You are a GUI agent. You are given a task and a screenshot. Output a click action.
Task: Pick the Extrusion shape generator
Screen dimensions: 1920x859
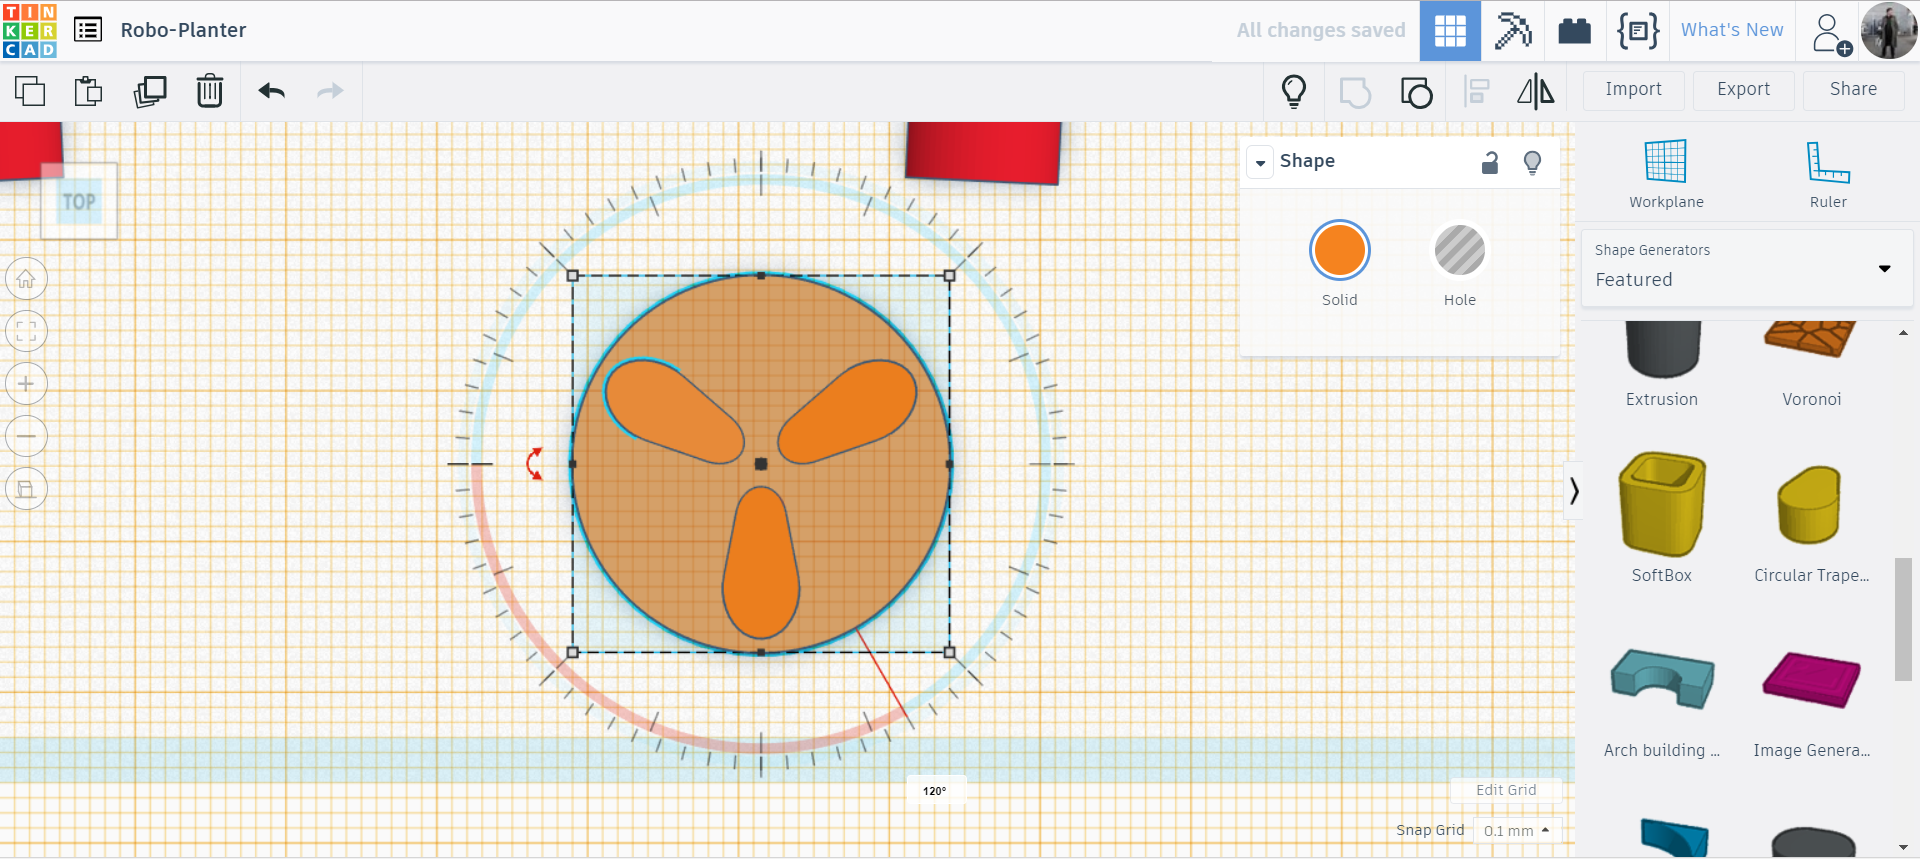(1662, 365)
